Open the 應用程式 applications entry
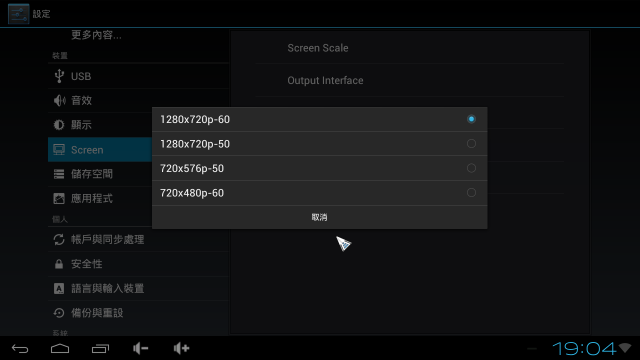 coord(92,199)
